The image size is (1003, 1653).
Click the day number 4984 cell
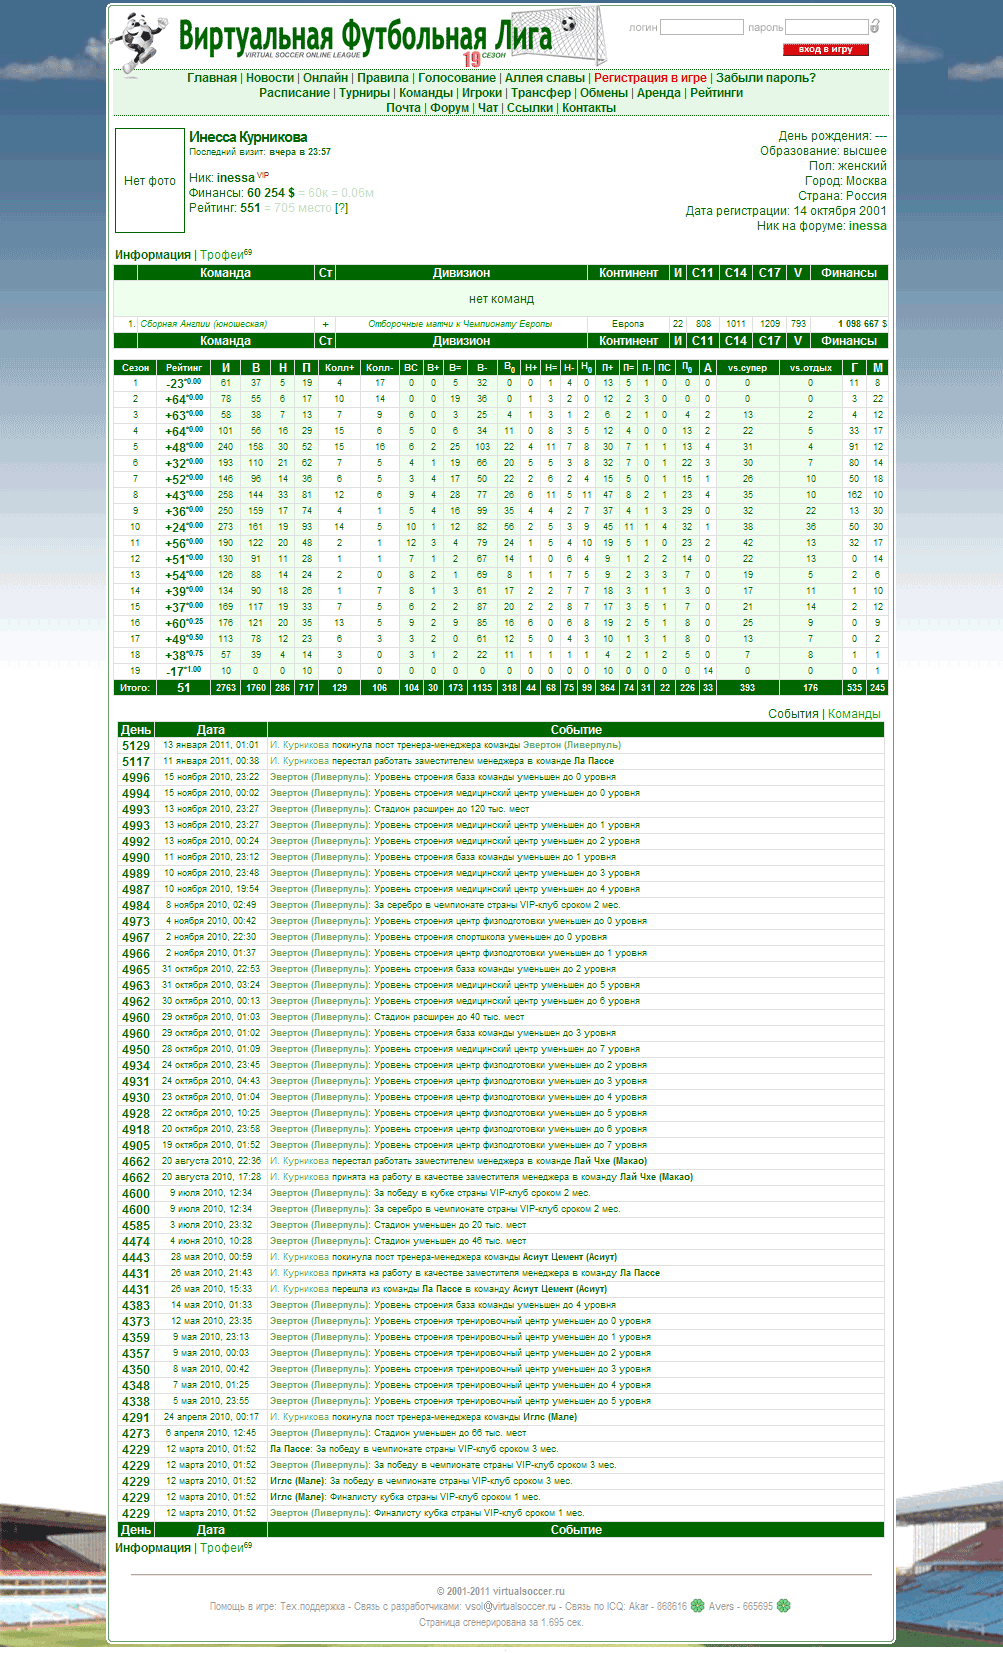tap(136, 905)
